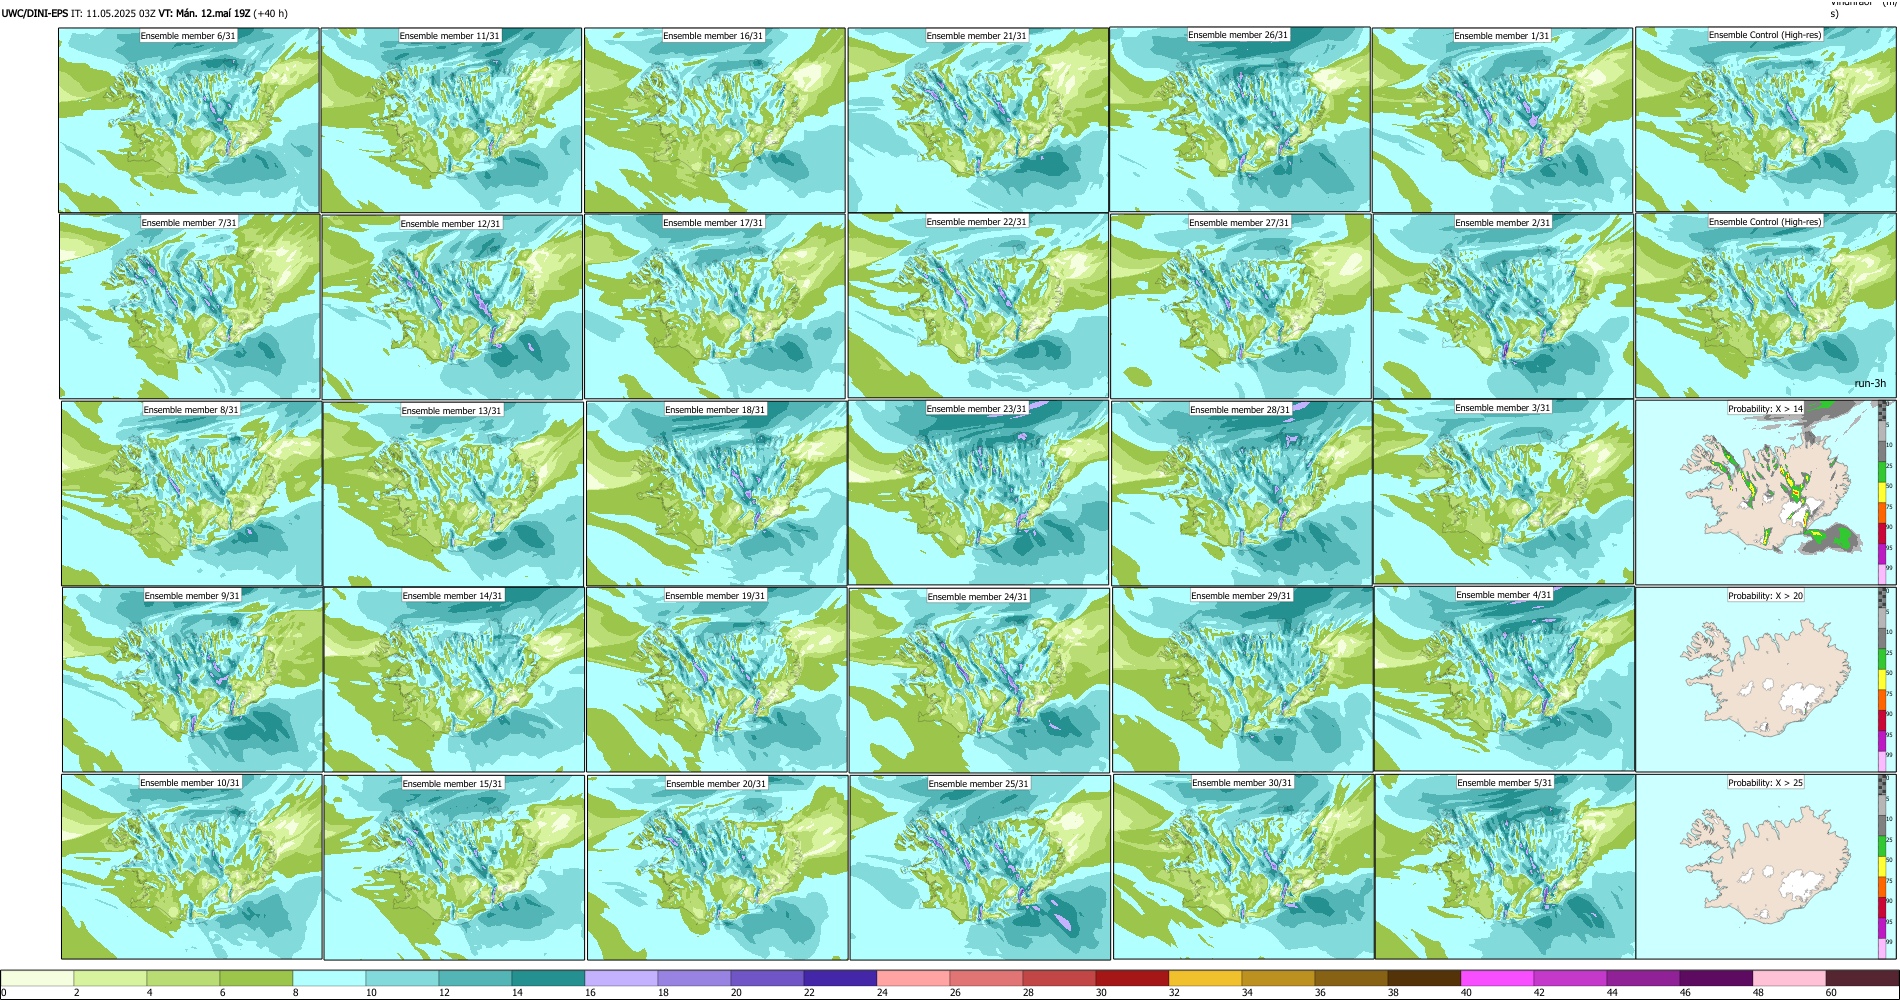Click the Ensemble member 16/31 map

pos(715,120)
